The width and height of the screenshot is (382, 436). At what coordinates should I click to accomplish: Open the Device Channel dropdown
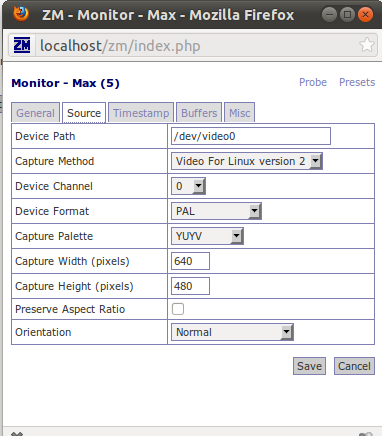coord(188,186)
